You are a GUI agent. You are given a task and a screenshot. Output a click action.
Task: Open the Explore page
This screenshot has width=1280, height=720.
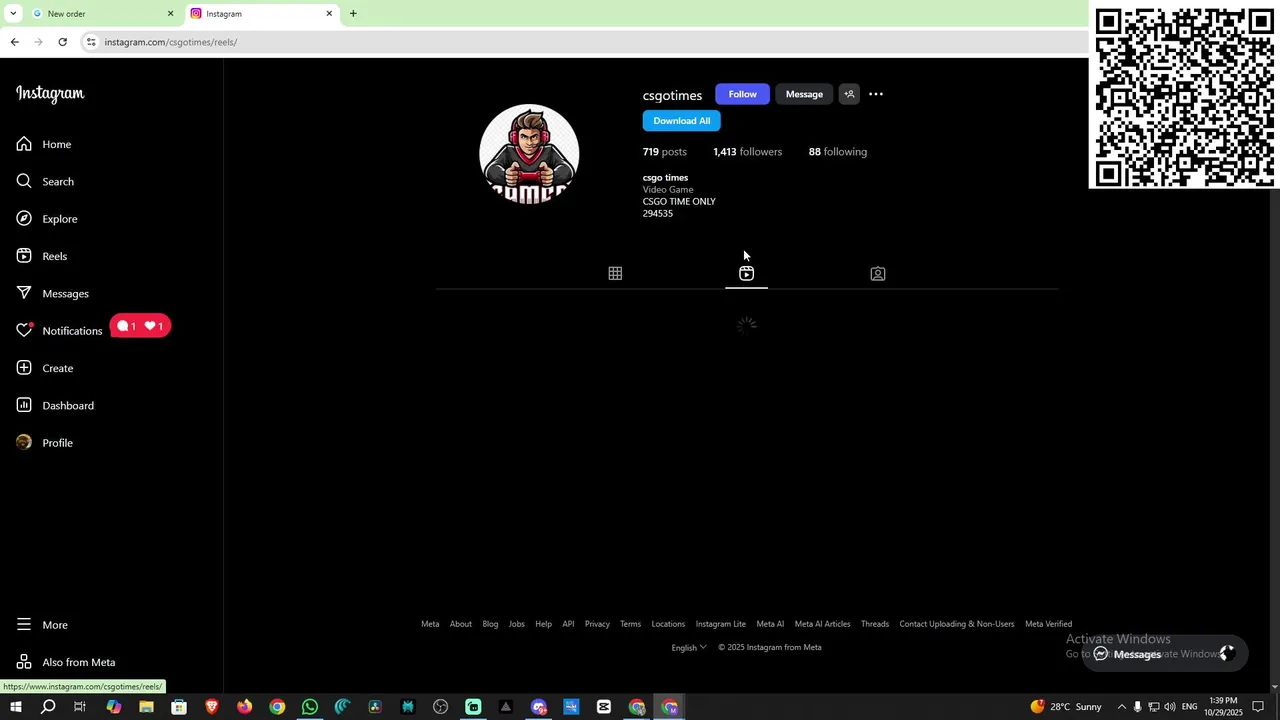pos(47,219)
